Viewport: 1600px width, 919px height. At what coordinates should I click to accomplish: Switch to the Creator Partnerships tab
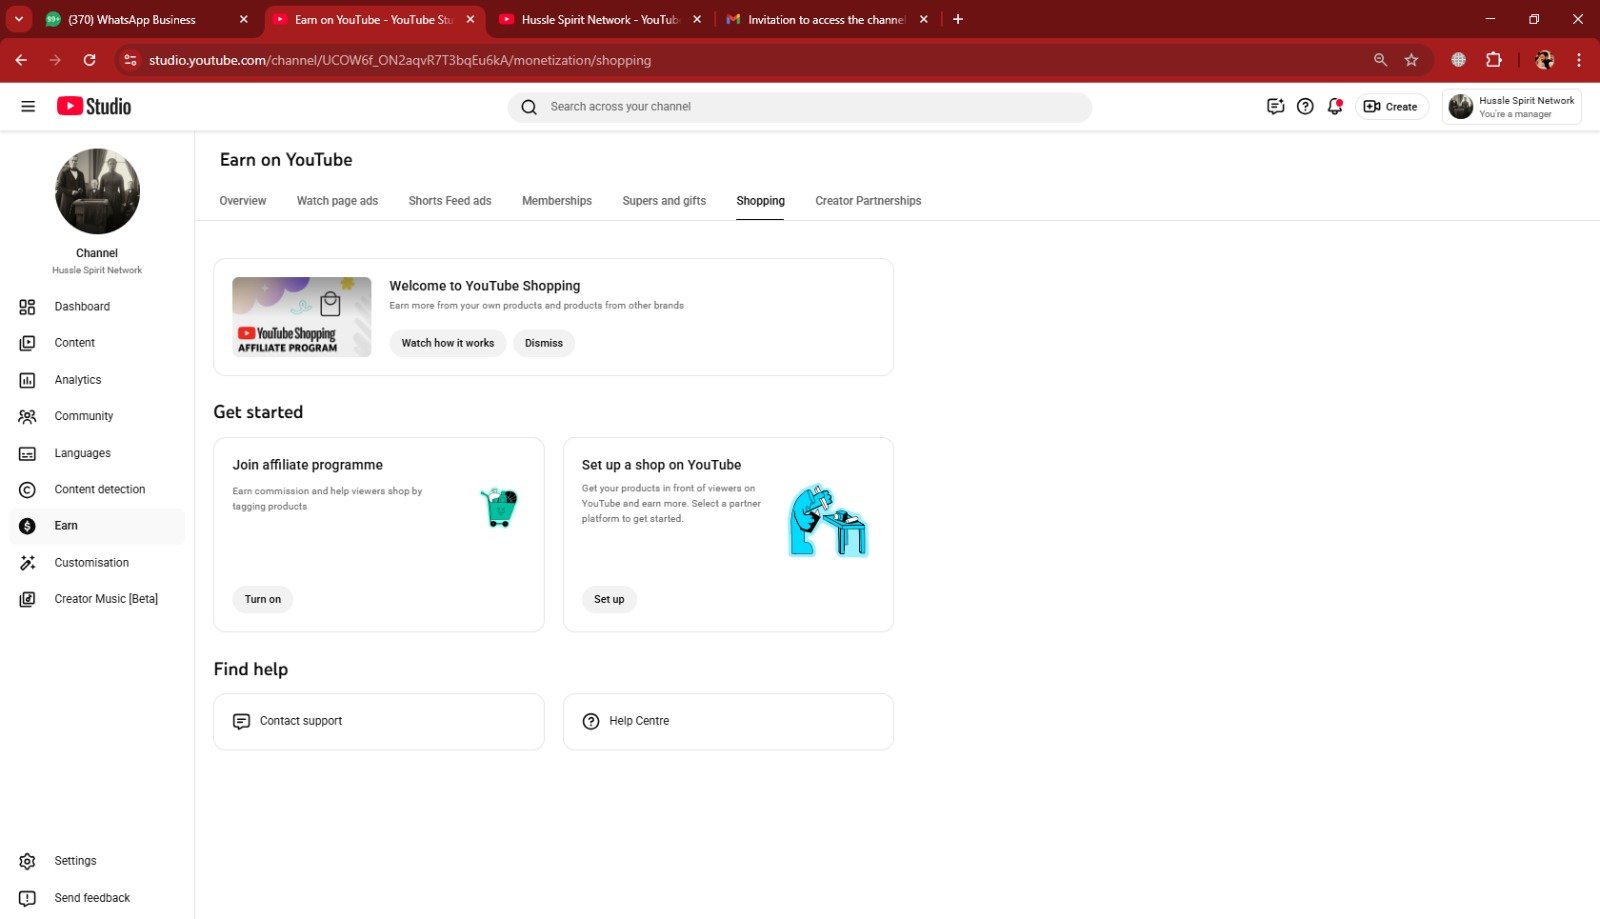click(x=867, y=201)
